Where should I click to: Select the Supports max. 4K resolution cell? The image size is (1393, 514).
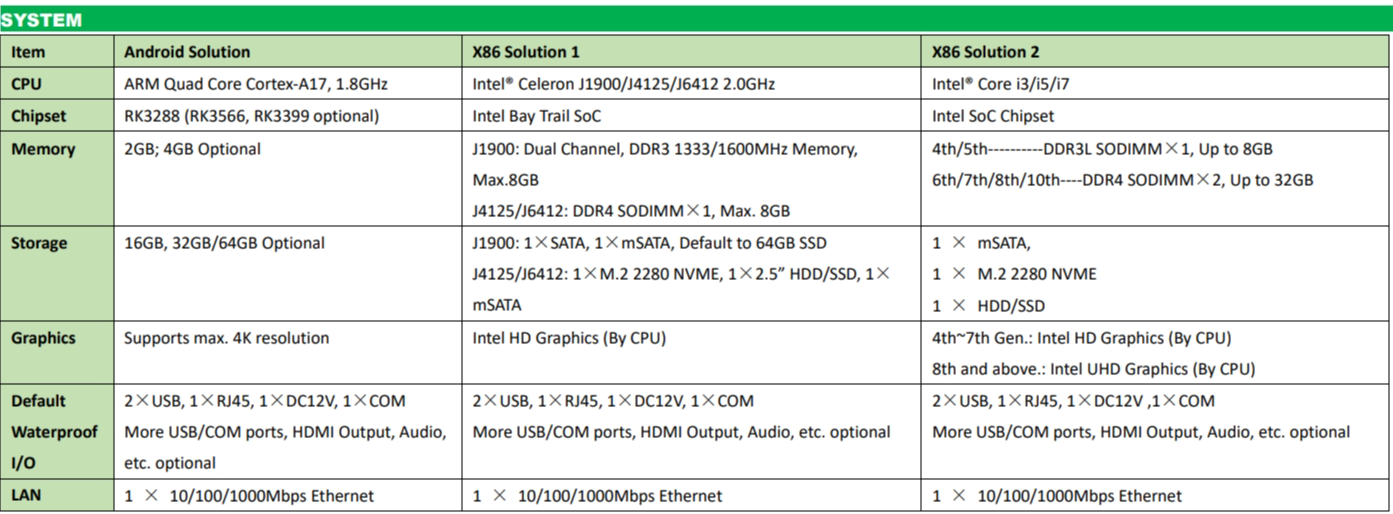pos(226,338)
